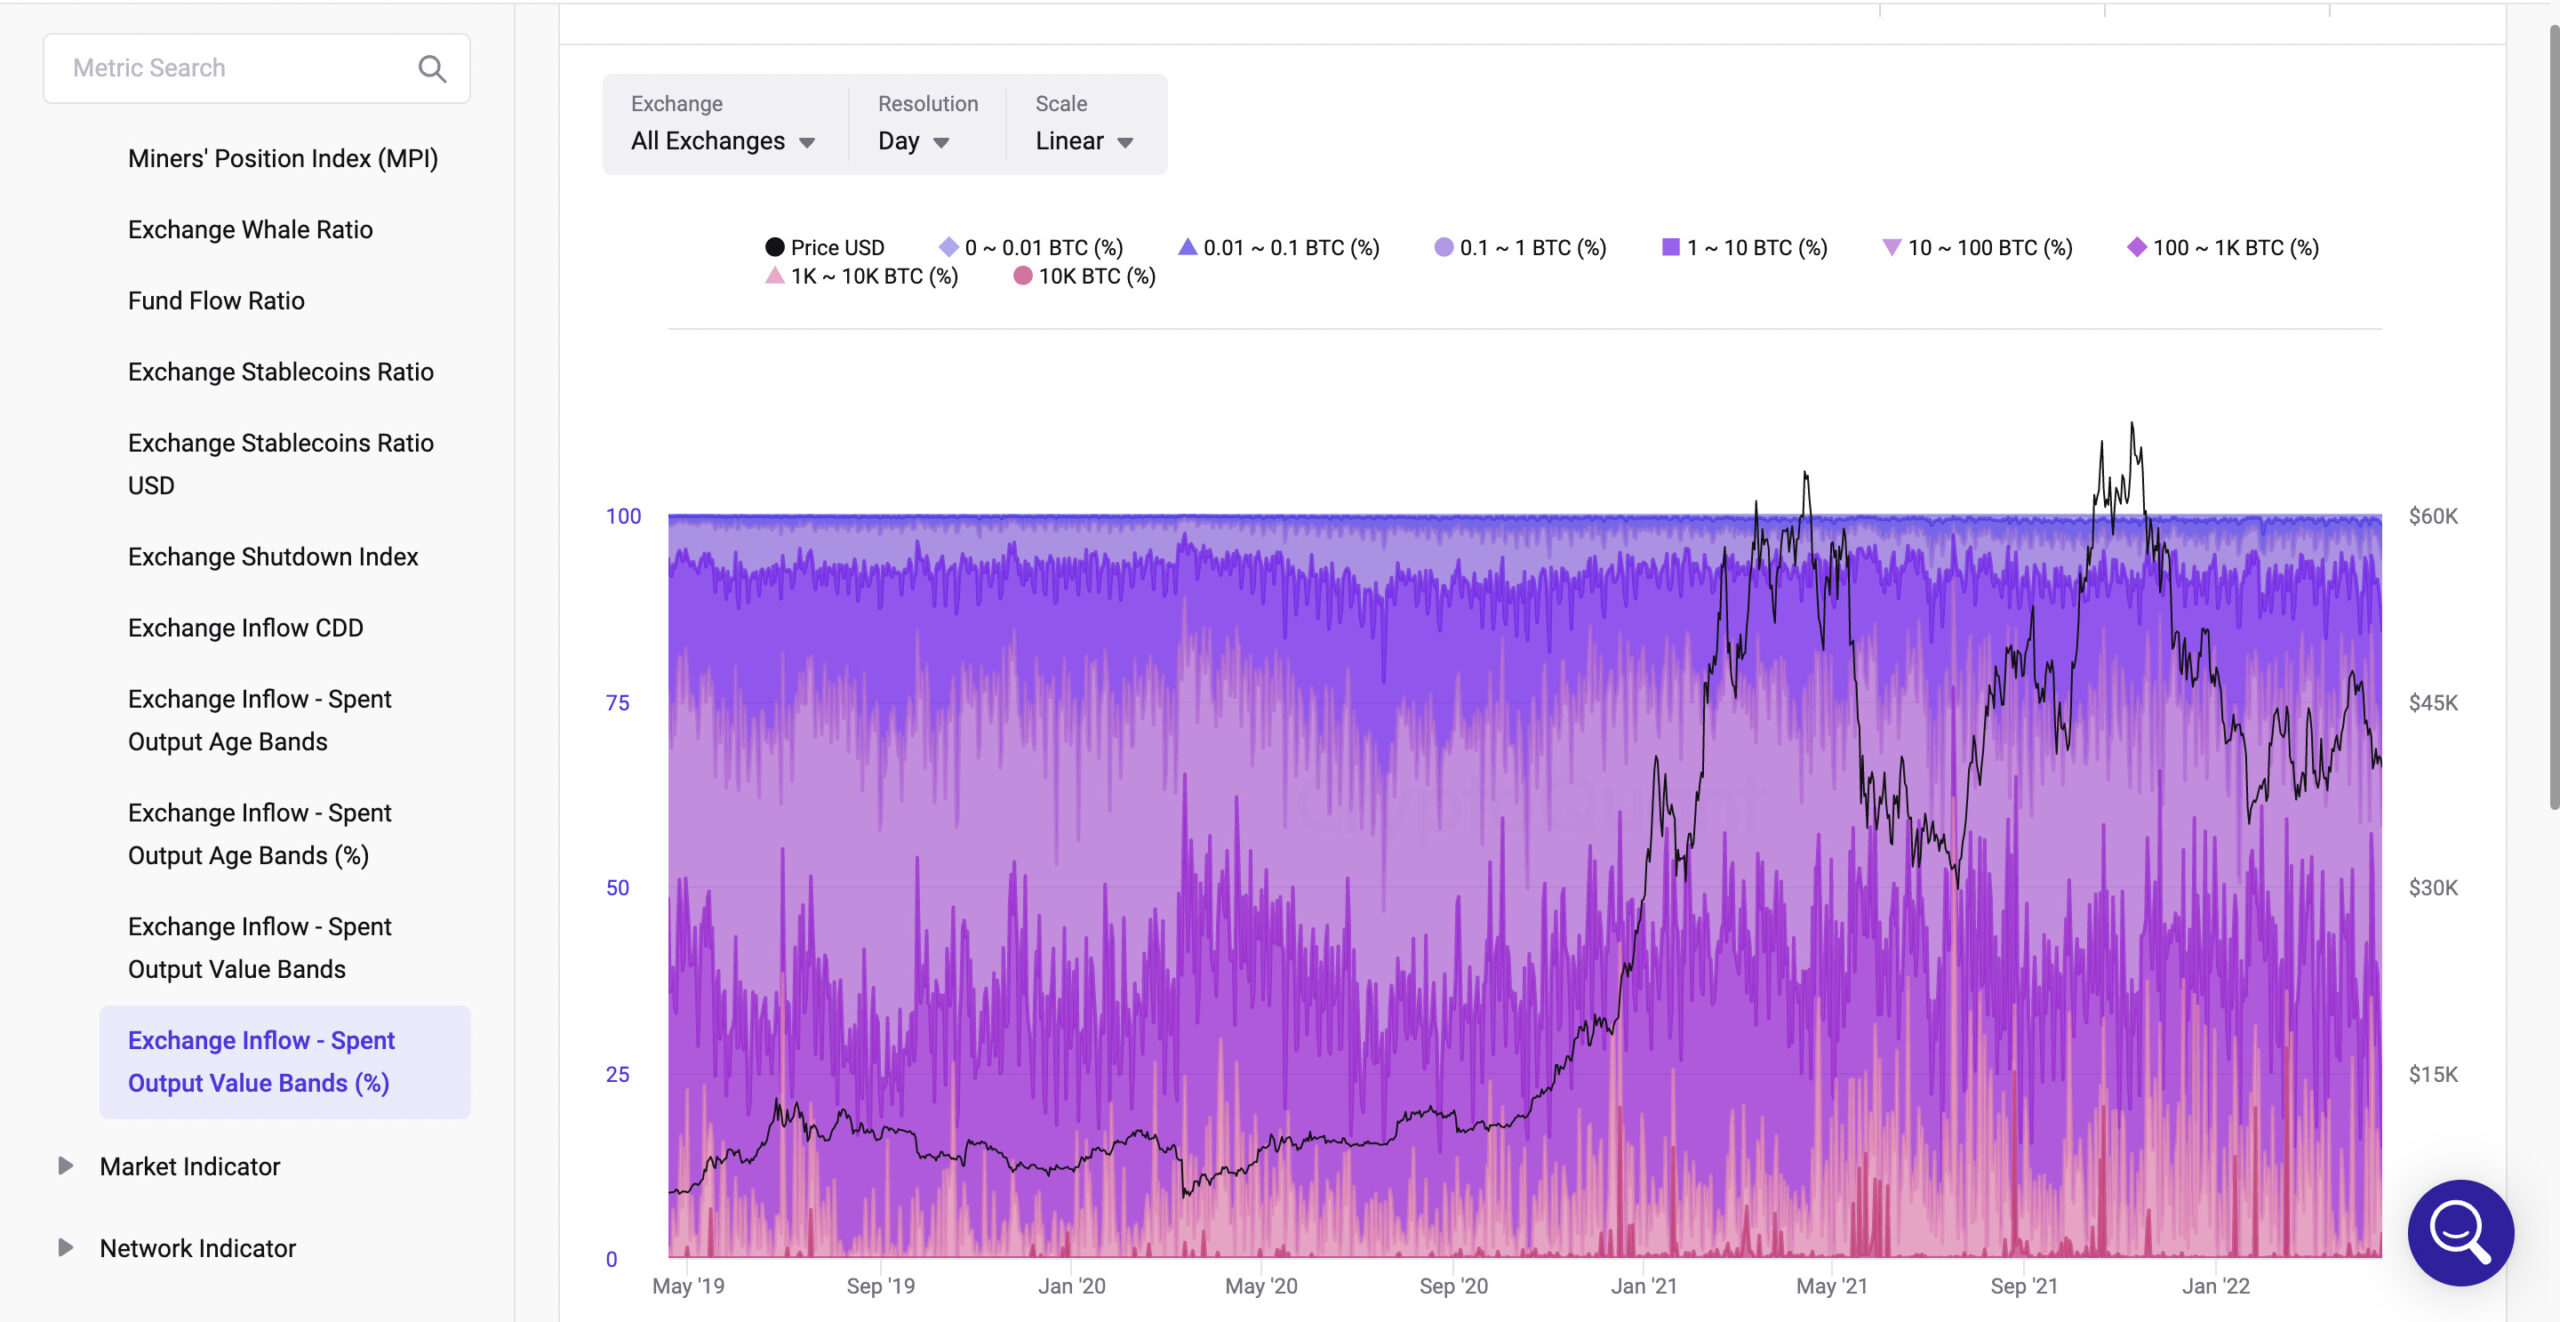Open Exchange Stablecoins Ratio metric

281,371
